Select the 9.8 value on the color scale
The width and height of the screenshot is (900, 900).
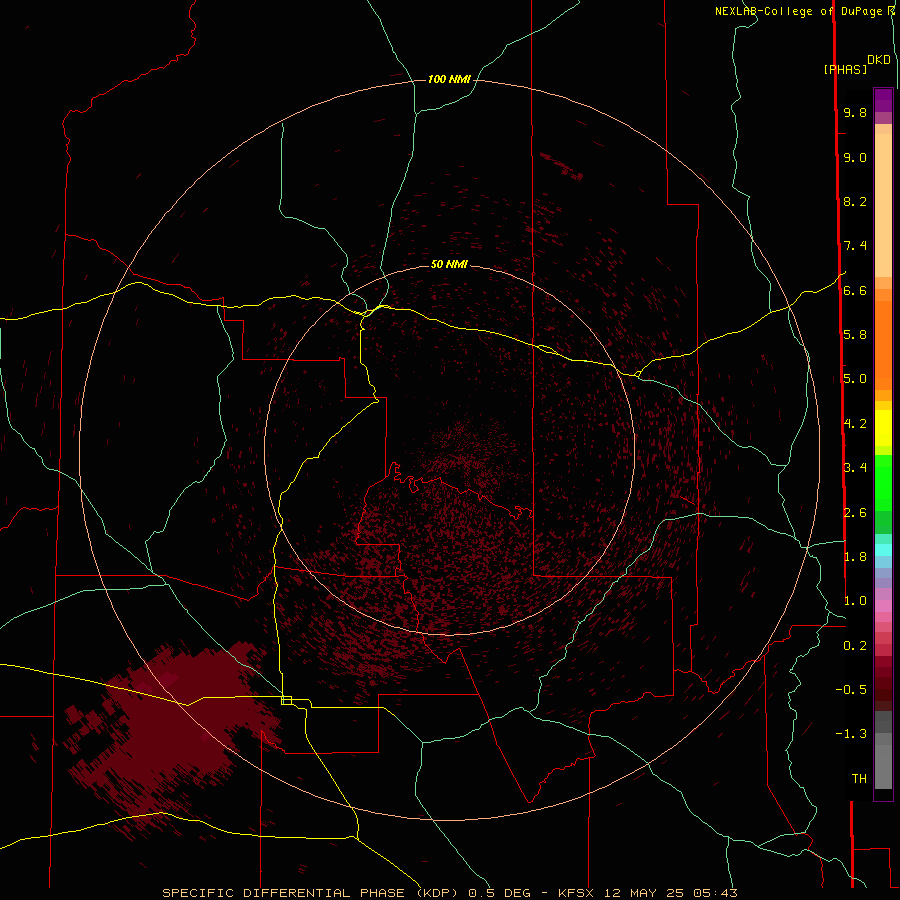click(x=855, y=112)
